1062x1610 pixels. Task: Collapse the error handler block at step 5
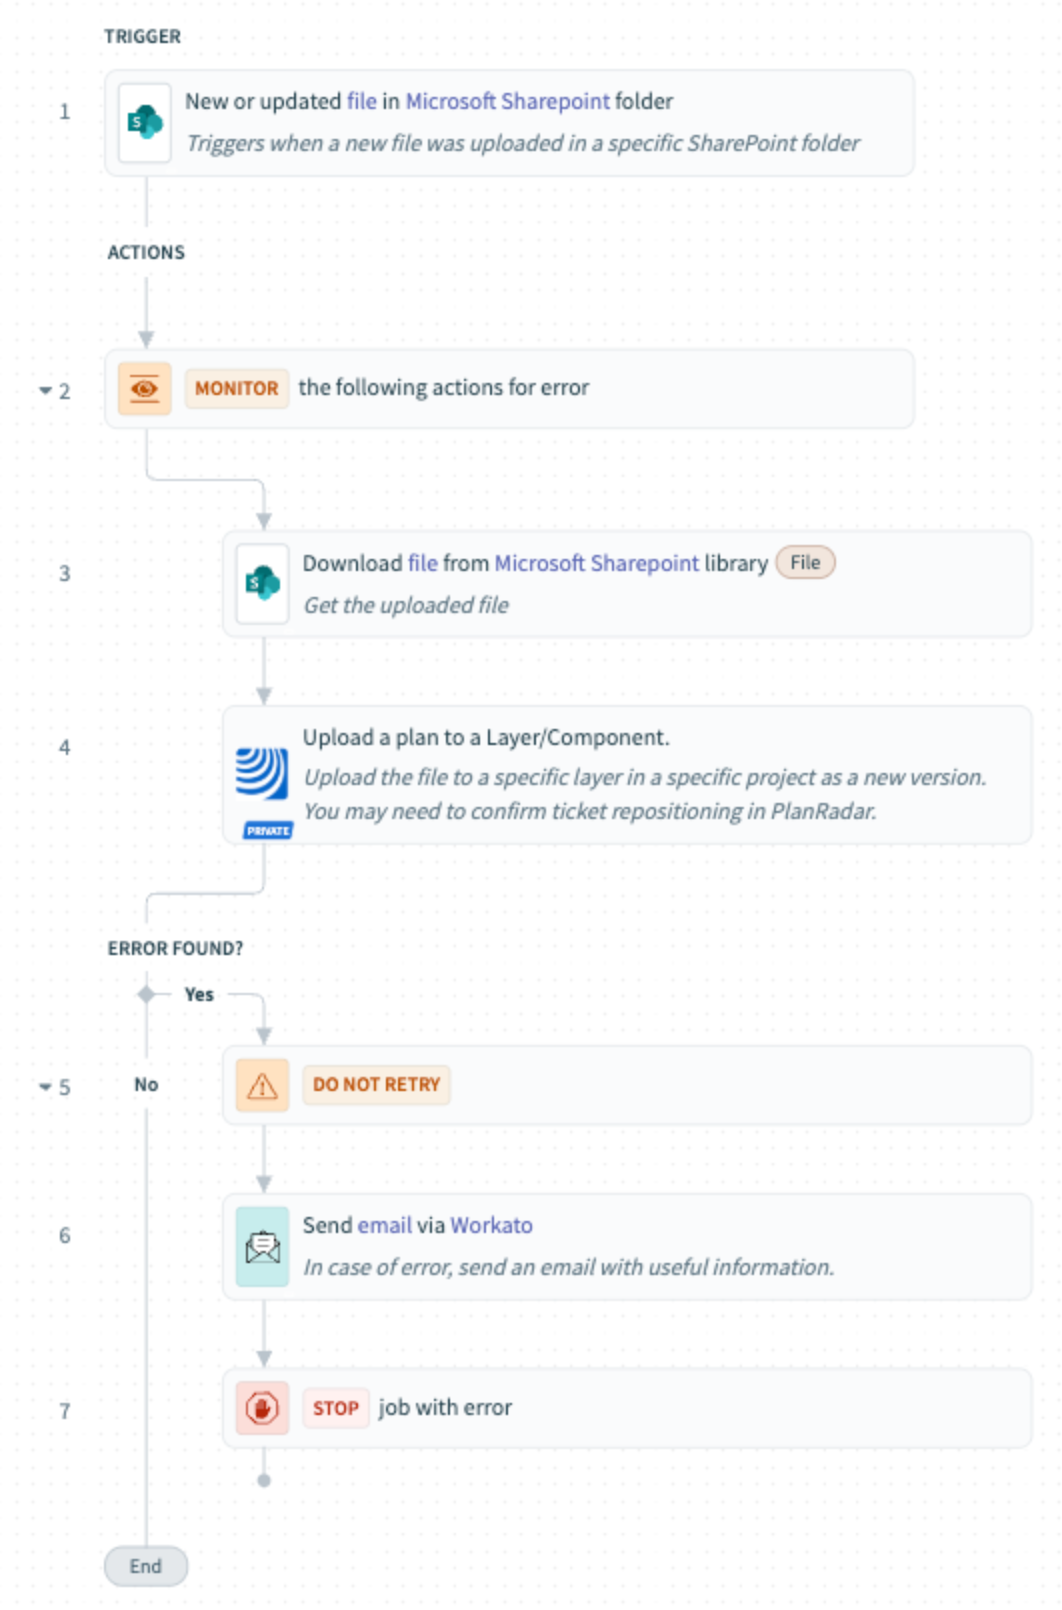(x=45, y=1087)
